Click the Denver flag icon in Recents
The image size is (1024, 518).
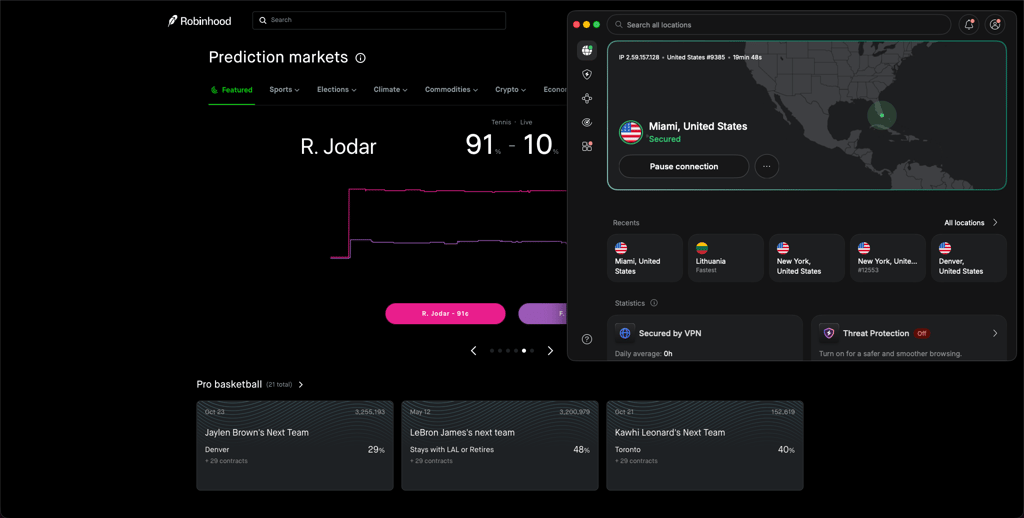945,248
